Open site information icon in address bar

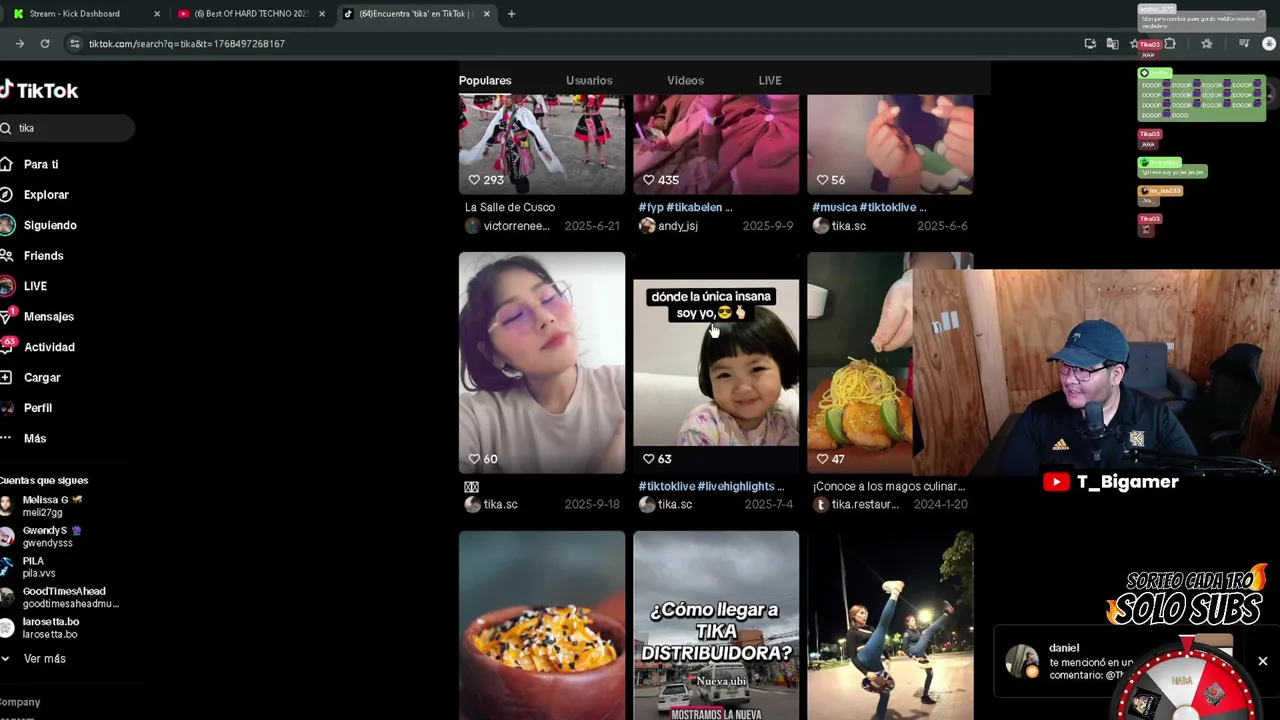(74, 44)
